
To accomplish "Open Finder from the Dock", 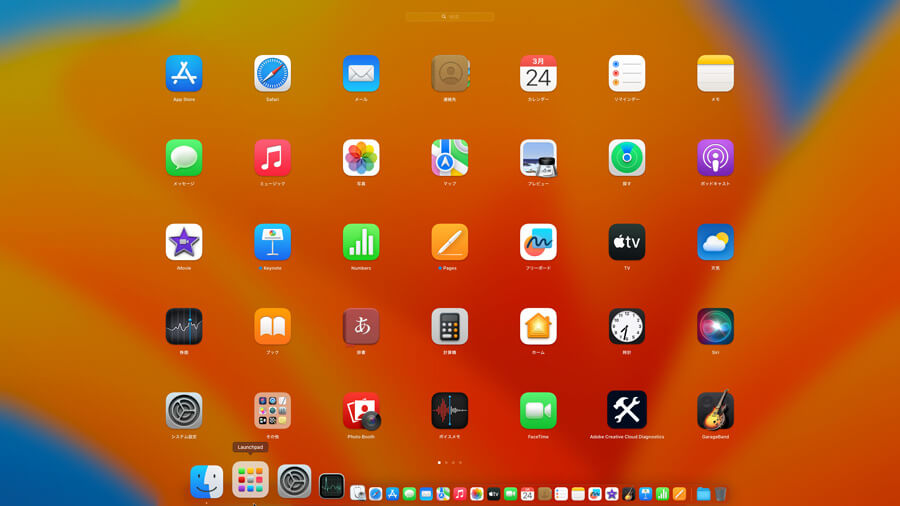I will (207, 481).
